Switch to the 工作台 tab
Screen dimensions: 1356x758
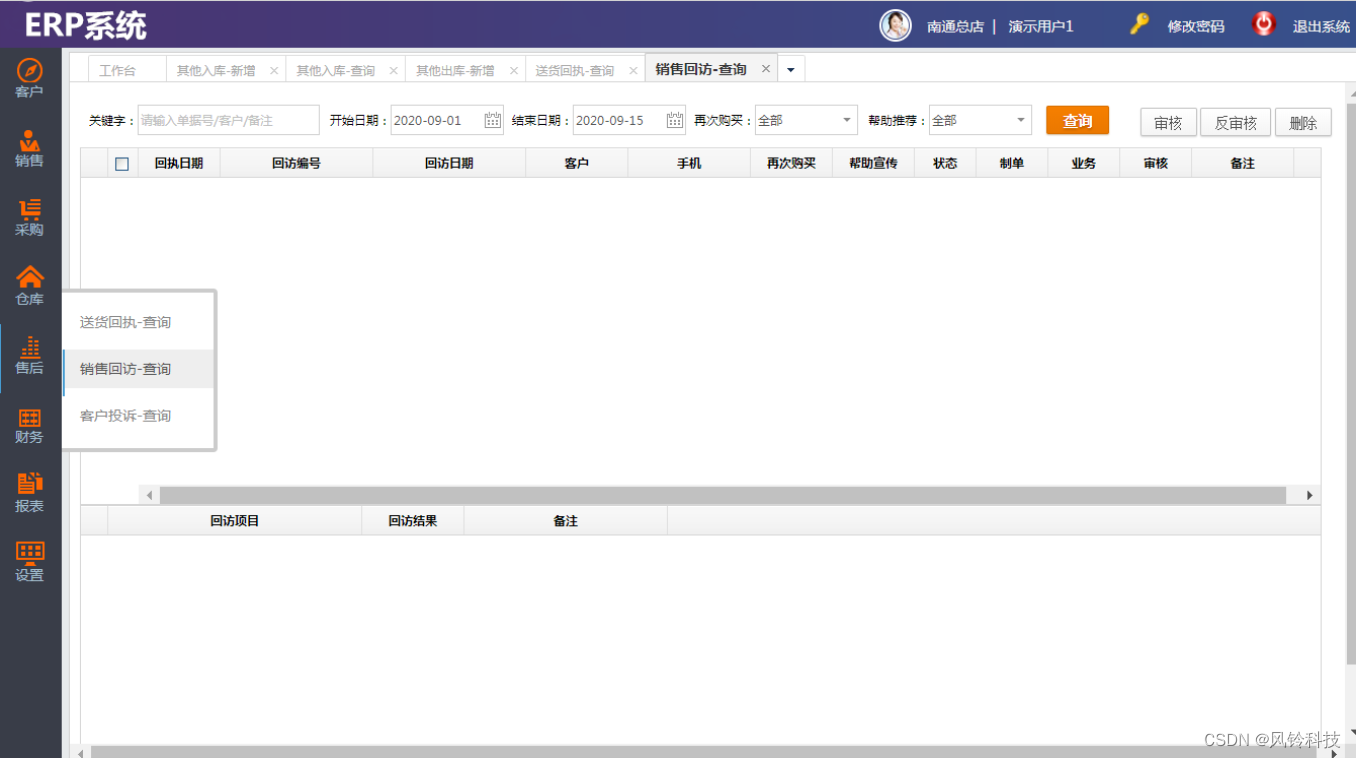click(x=117, y=71)
